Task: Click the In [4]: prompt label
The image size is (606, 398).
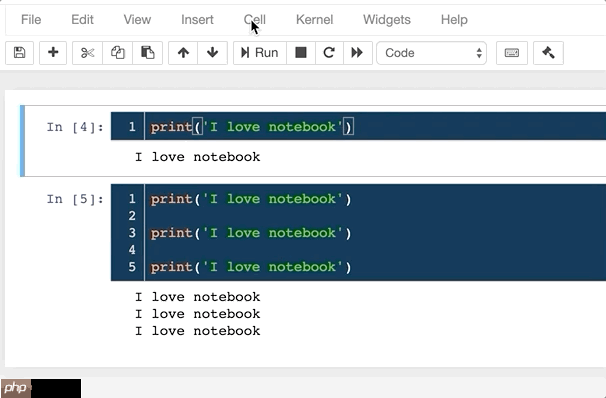Action: [x=75, y=127]
